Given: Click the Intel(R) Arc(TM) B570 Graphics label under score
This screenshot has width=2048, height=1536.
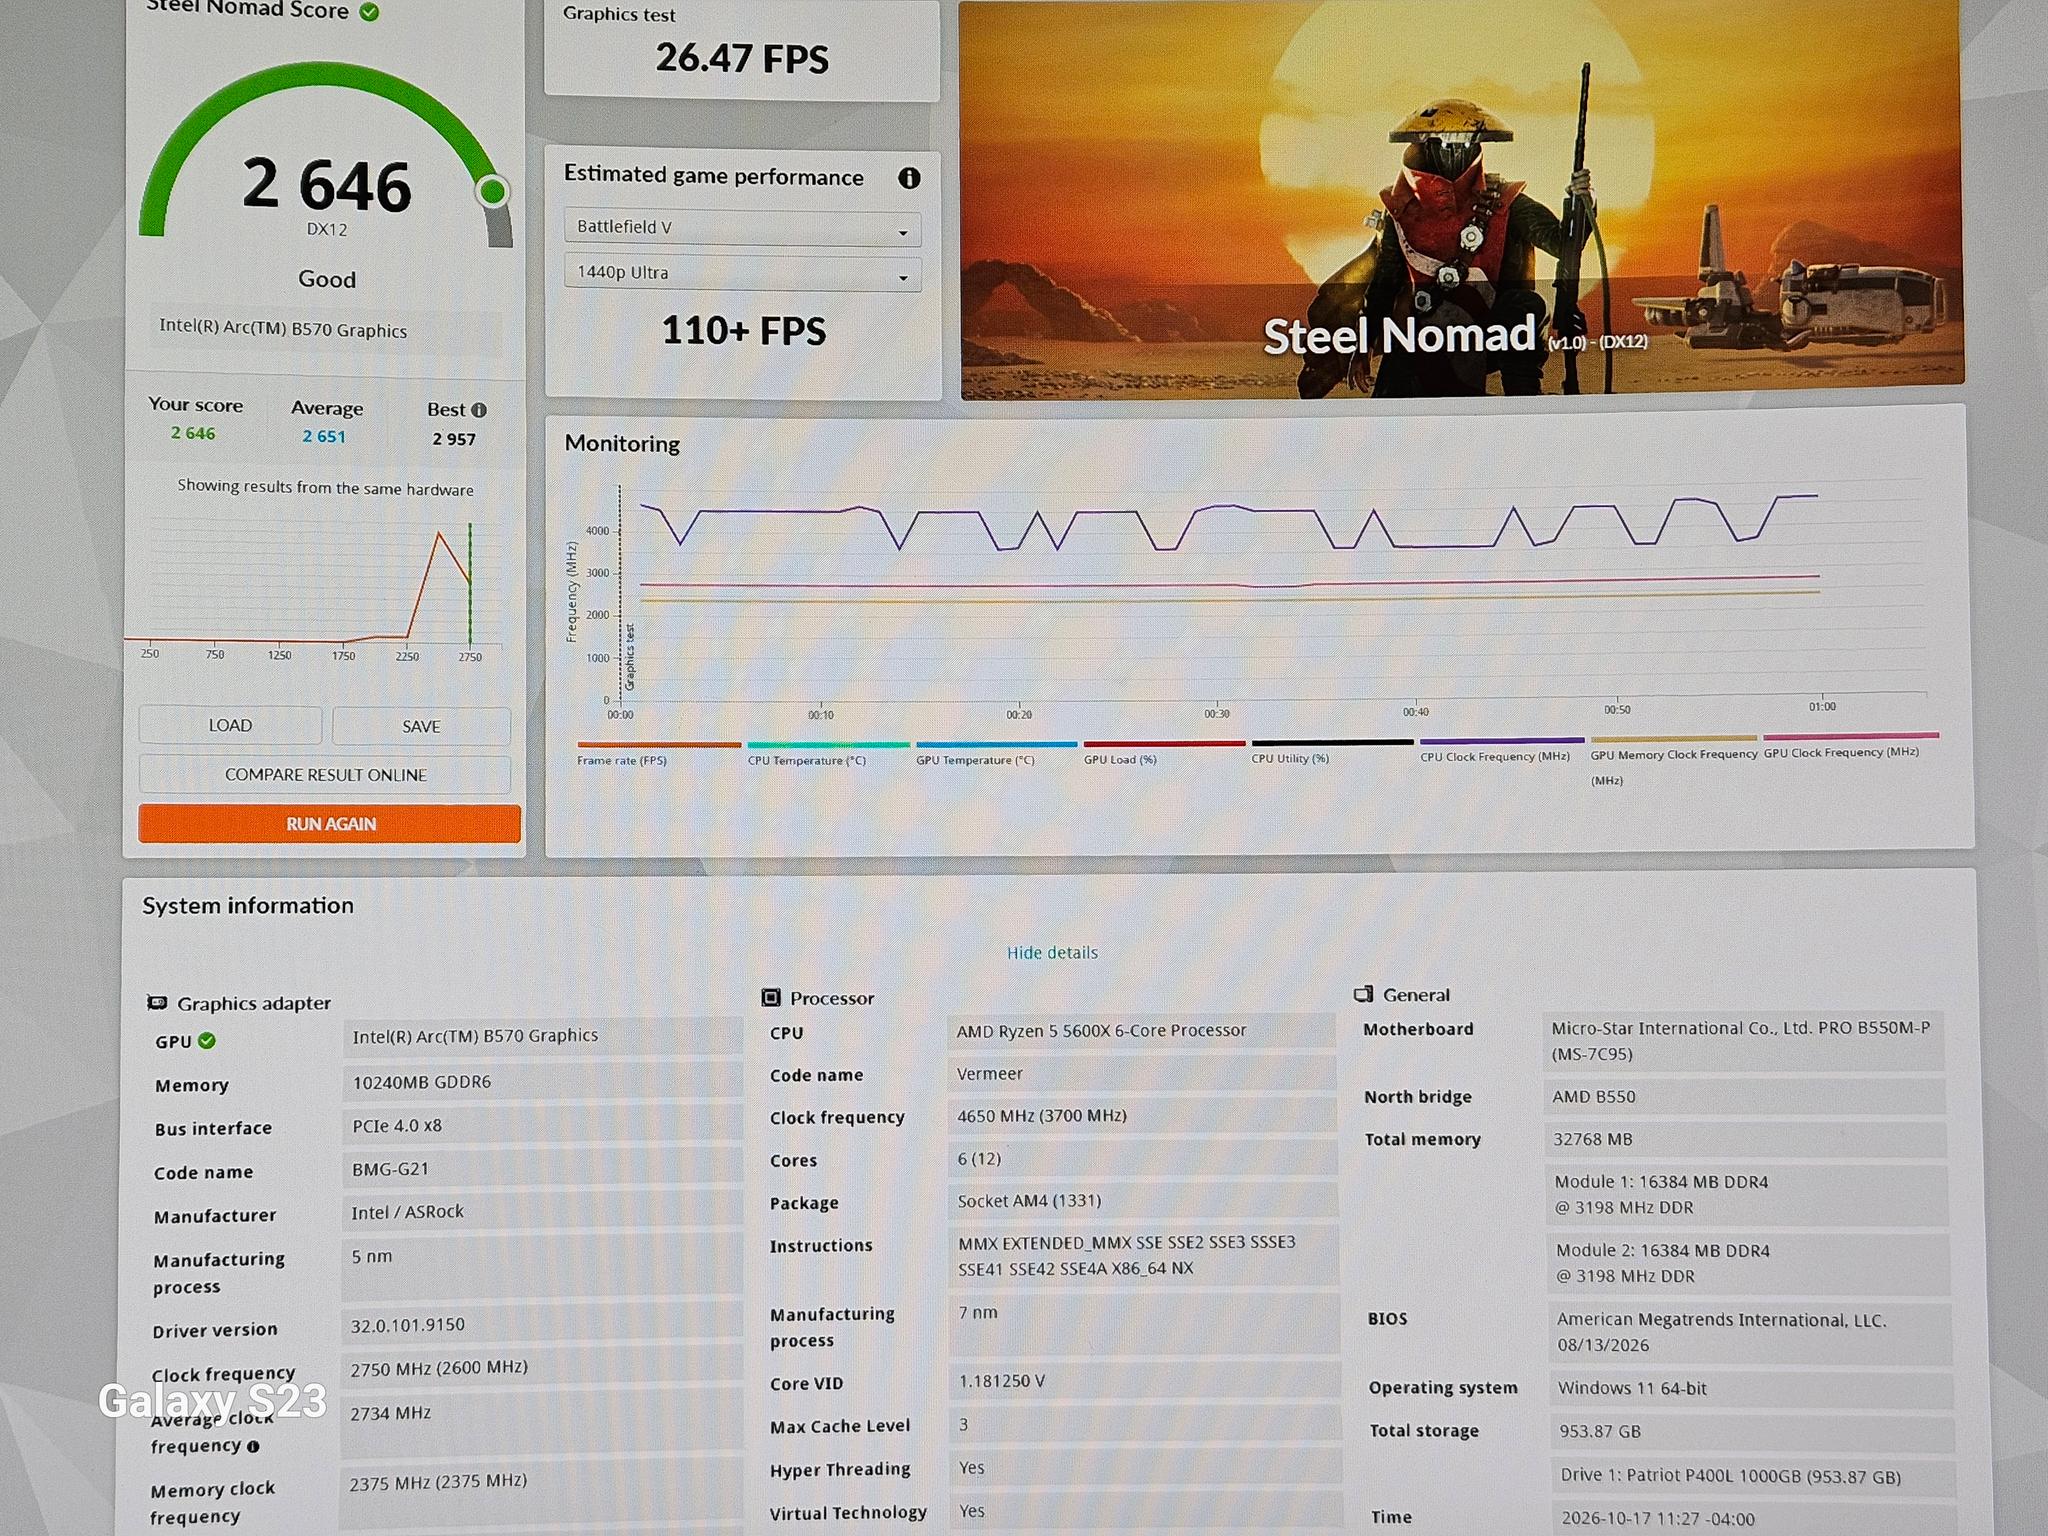Looking at the screenshot, I should coord(283,331).
